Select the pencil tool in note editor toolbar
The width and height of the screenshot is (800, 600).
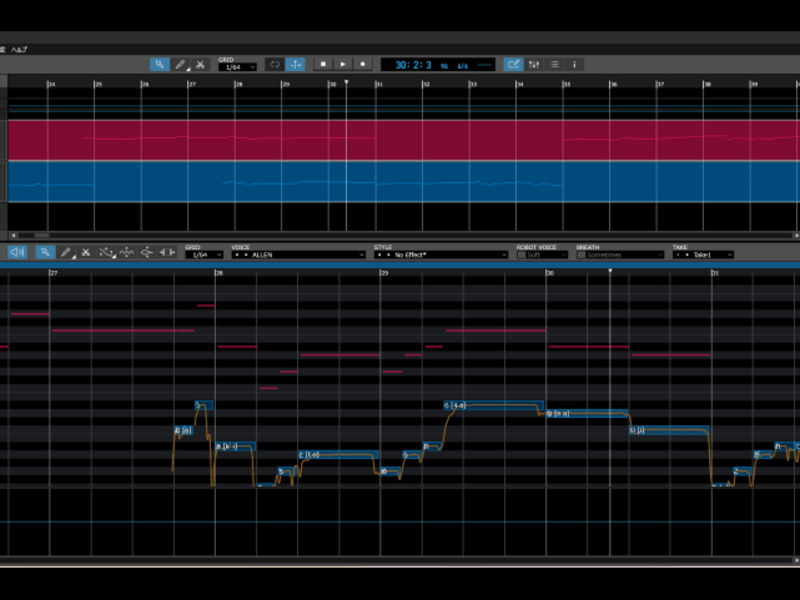coord(67,253)
